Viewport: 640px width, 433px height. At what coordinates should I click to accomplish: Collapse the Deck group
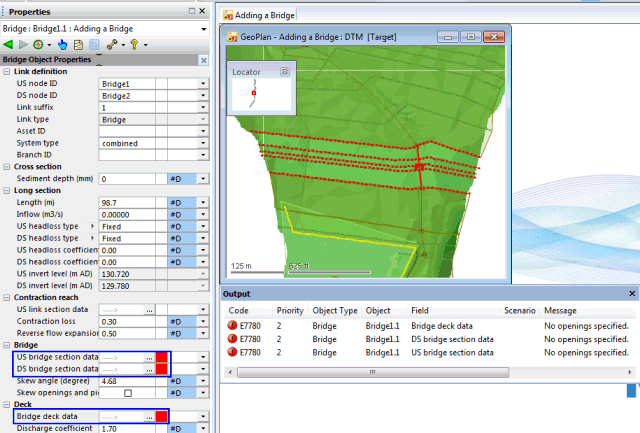7,404
